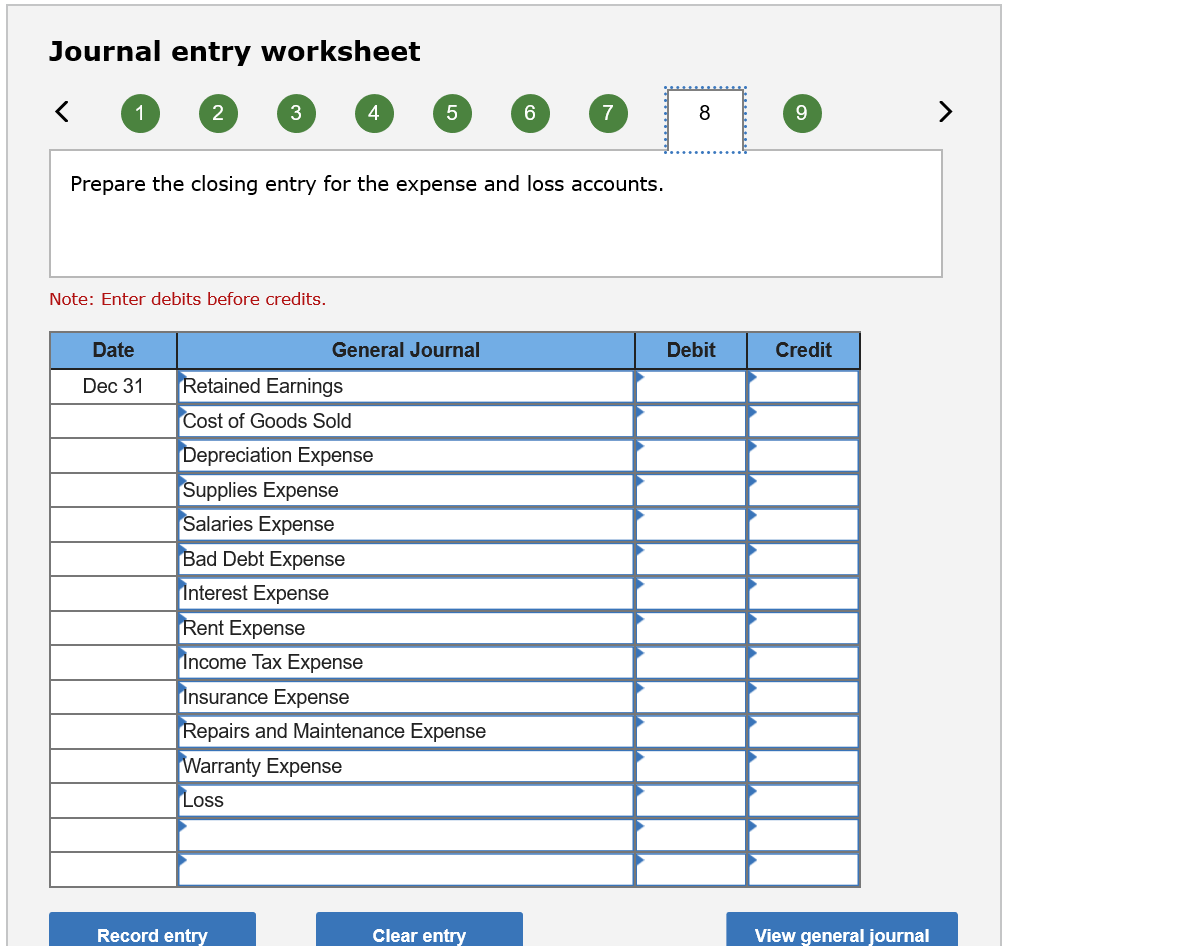Click the Record entry button

point(153,931)
